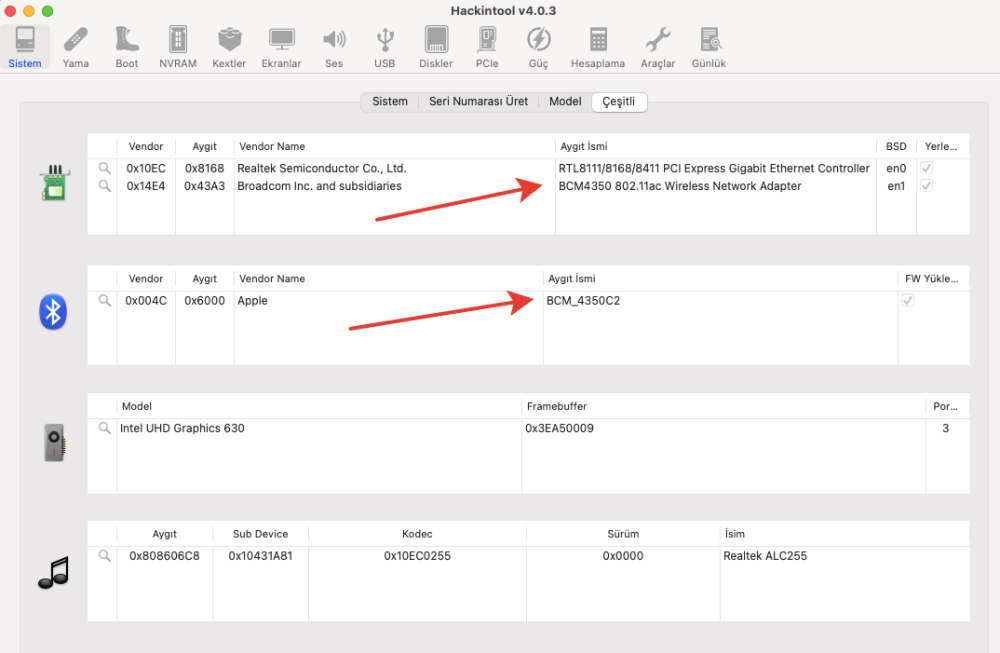Open the USB section
The height and width of the screenshot is (653, 1000).
tap(385, 47)
